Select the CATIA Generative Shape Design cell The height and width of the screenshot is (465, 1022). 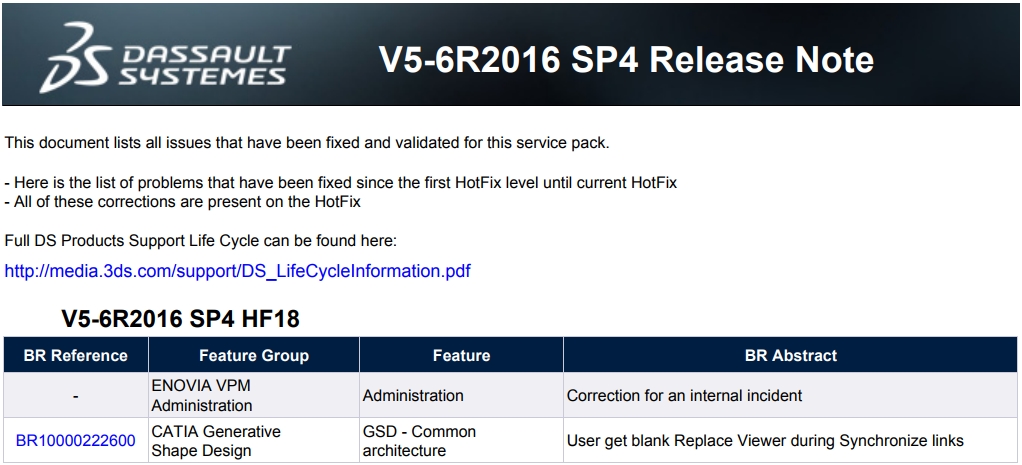(x=254, y=441)
